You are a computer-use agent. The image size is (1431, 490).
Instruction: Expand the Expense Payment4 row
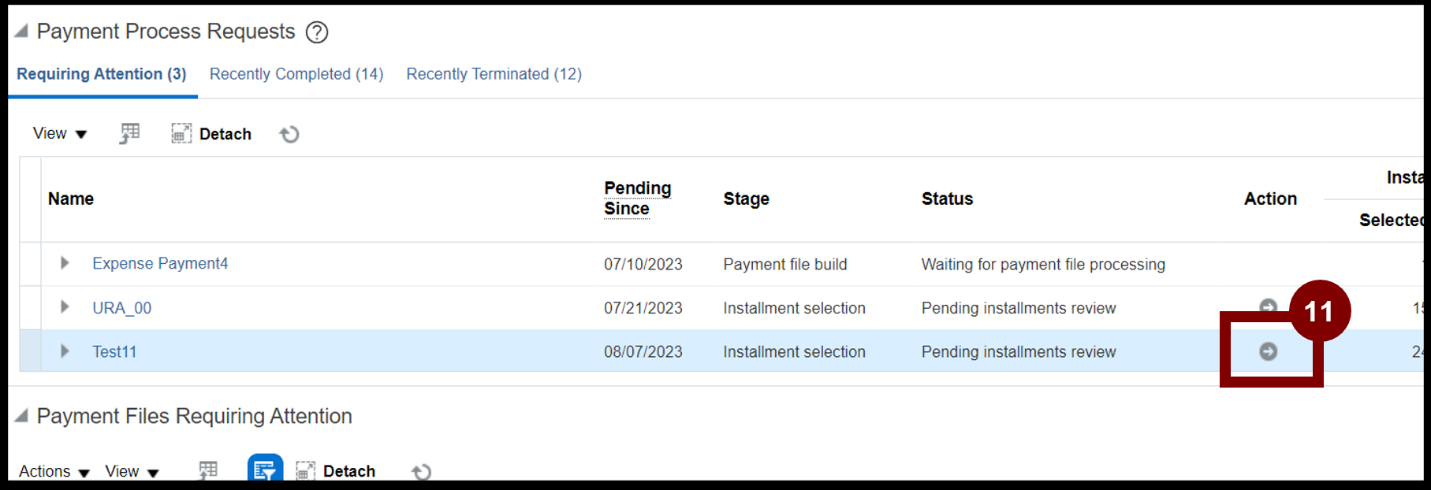click(65, 263)
